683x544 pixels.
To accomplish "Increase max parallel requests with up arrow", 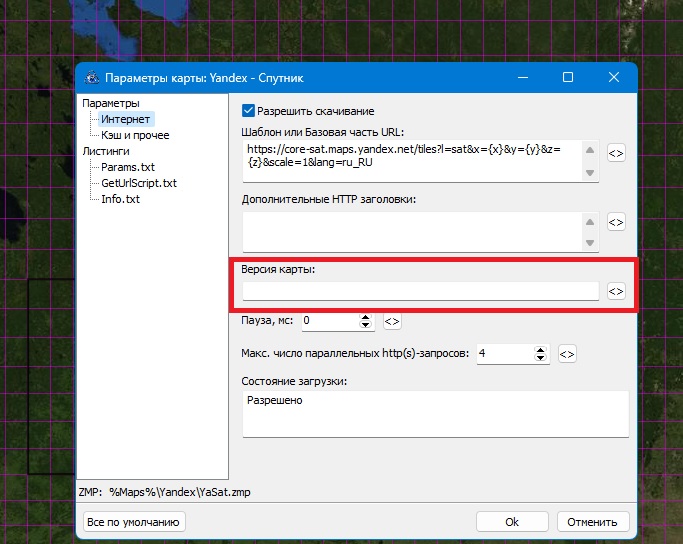I will [541, 349].
